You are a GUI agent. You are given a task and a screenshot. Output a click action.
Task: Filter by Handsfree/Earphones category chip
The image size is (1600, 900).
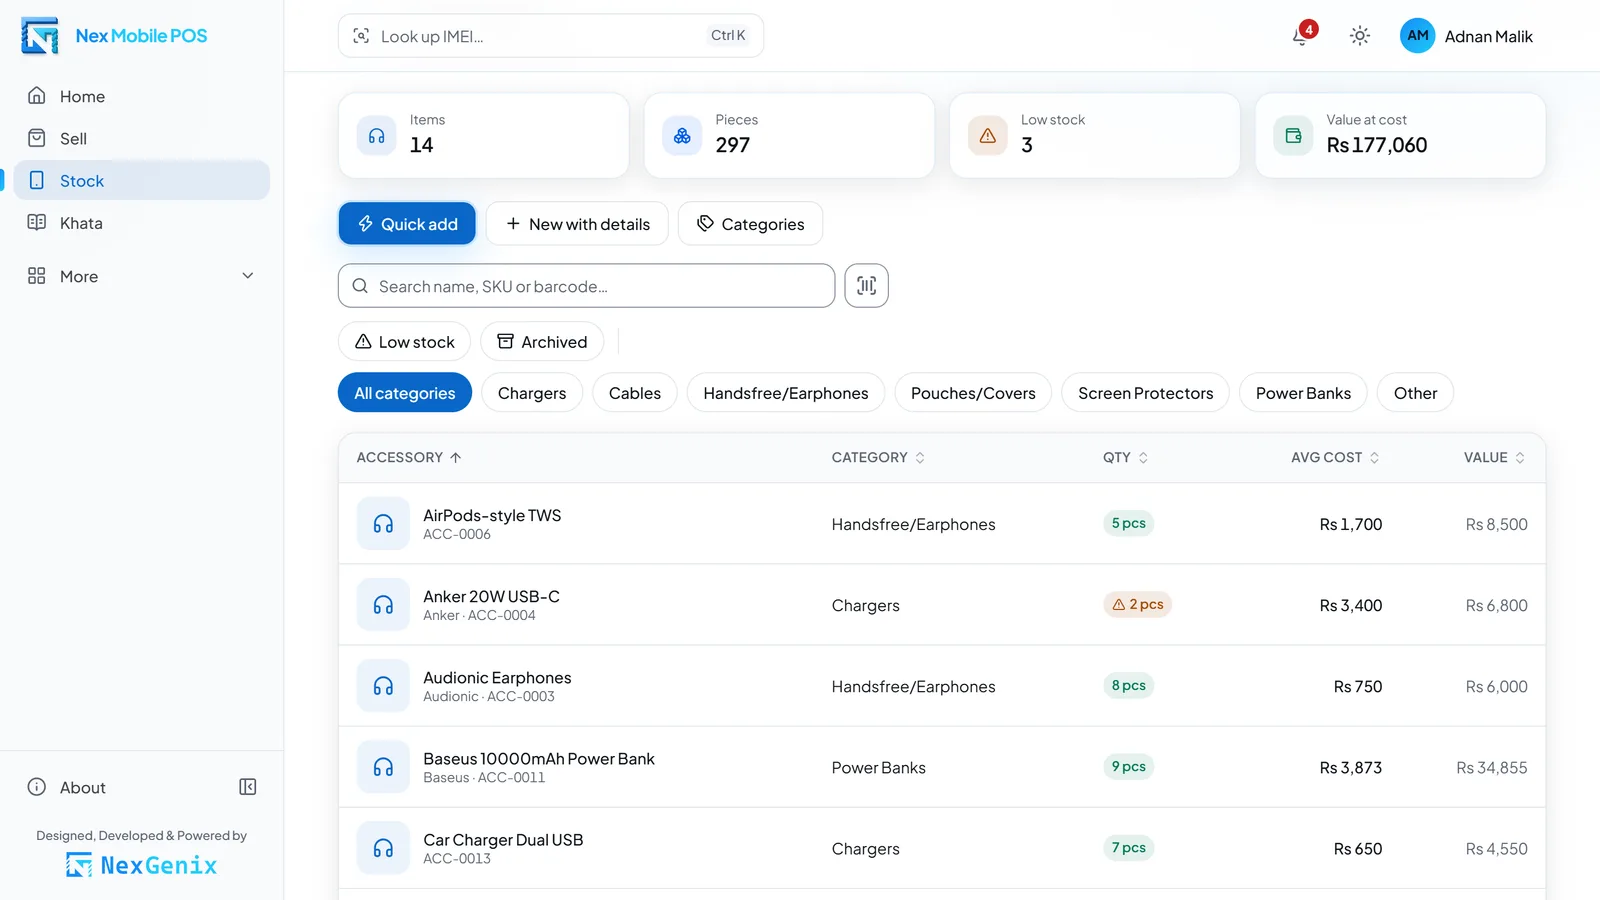(786, 393)
